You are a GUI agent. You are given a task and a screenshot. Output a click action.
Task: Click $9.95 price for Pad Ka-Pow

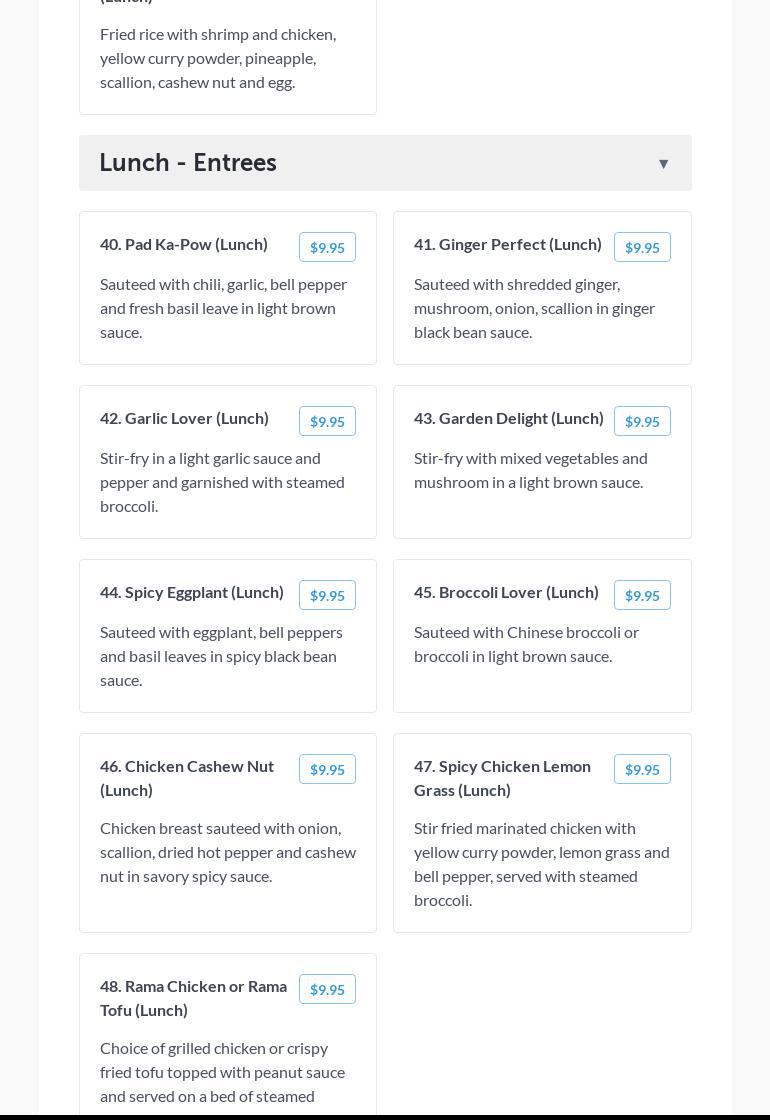pyautogui.click(x=327, y=247)
